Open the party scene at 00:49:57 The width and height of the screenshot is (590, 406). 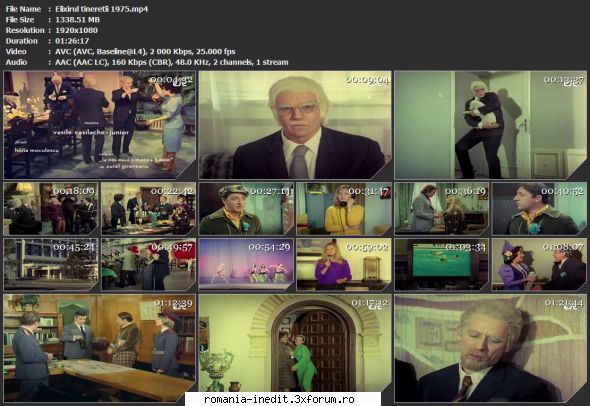[x=149, y=265]
